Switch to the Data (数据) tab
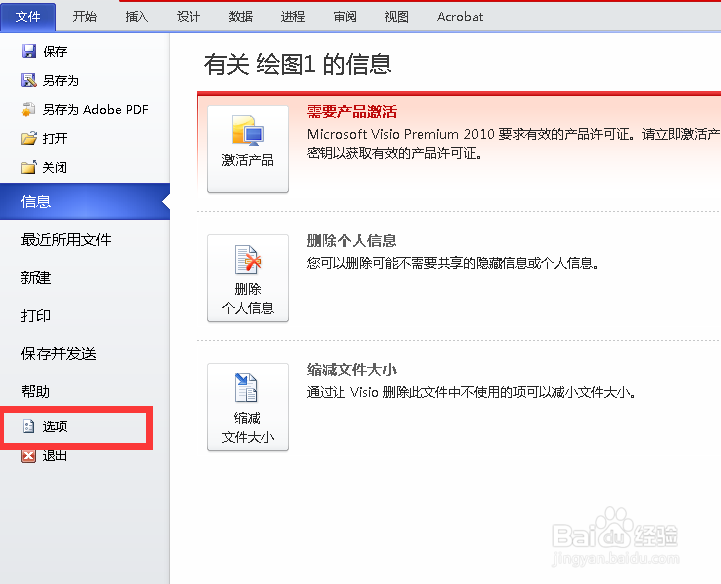Image resolution: width=721 pixels, height=584 pixels. click(x=240, y=17)
